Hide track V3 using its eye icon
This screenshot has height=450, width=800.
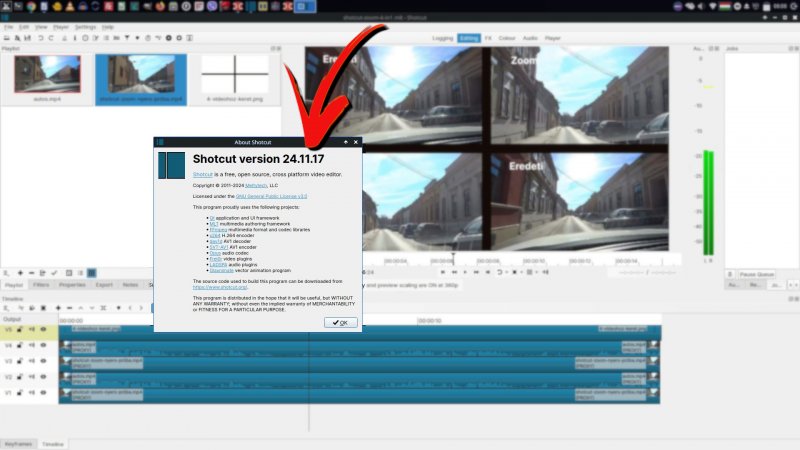[43, 361]
